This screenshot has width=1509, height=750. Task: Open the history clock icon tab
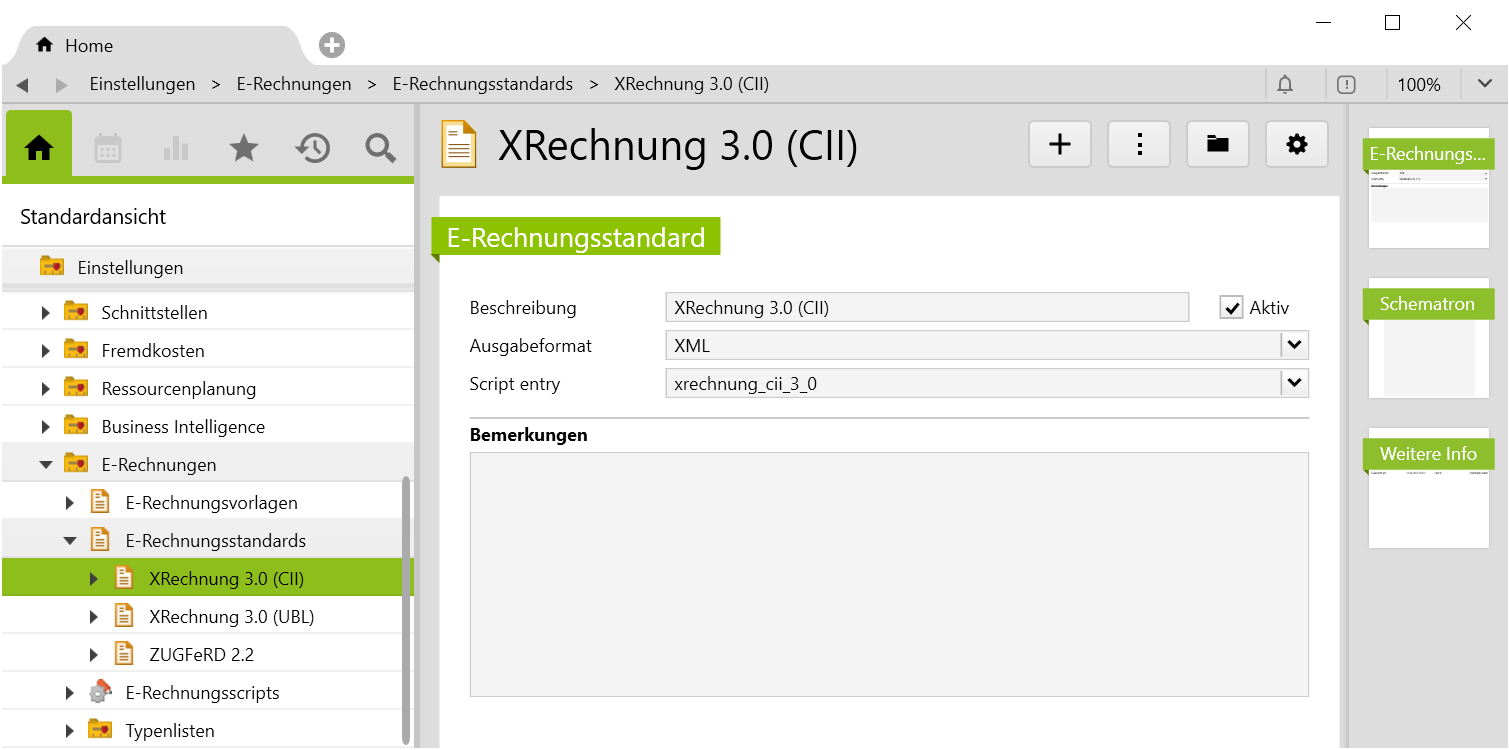(312, 148)
